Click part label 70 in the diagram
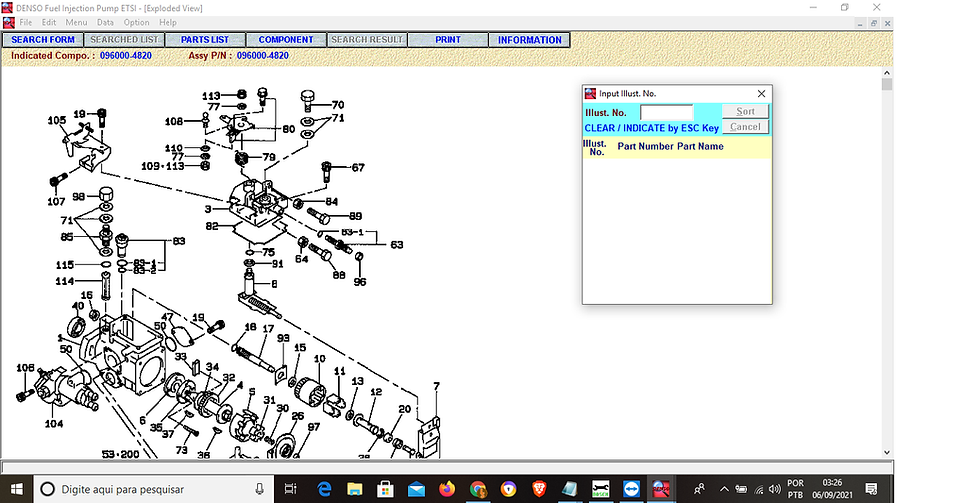 click(338, 104)
